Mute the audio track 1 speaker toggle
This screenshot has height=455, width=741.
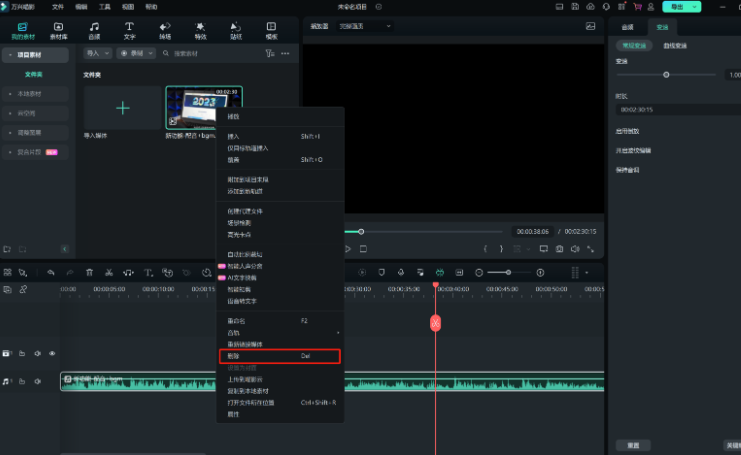click(37, 381)
